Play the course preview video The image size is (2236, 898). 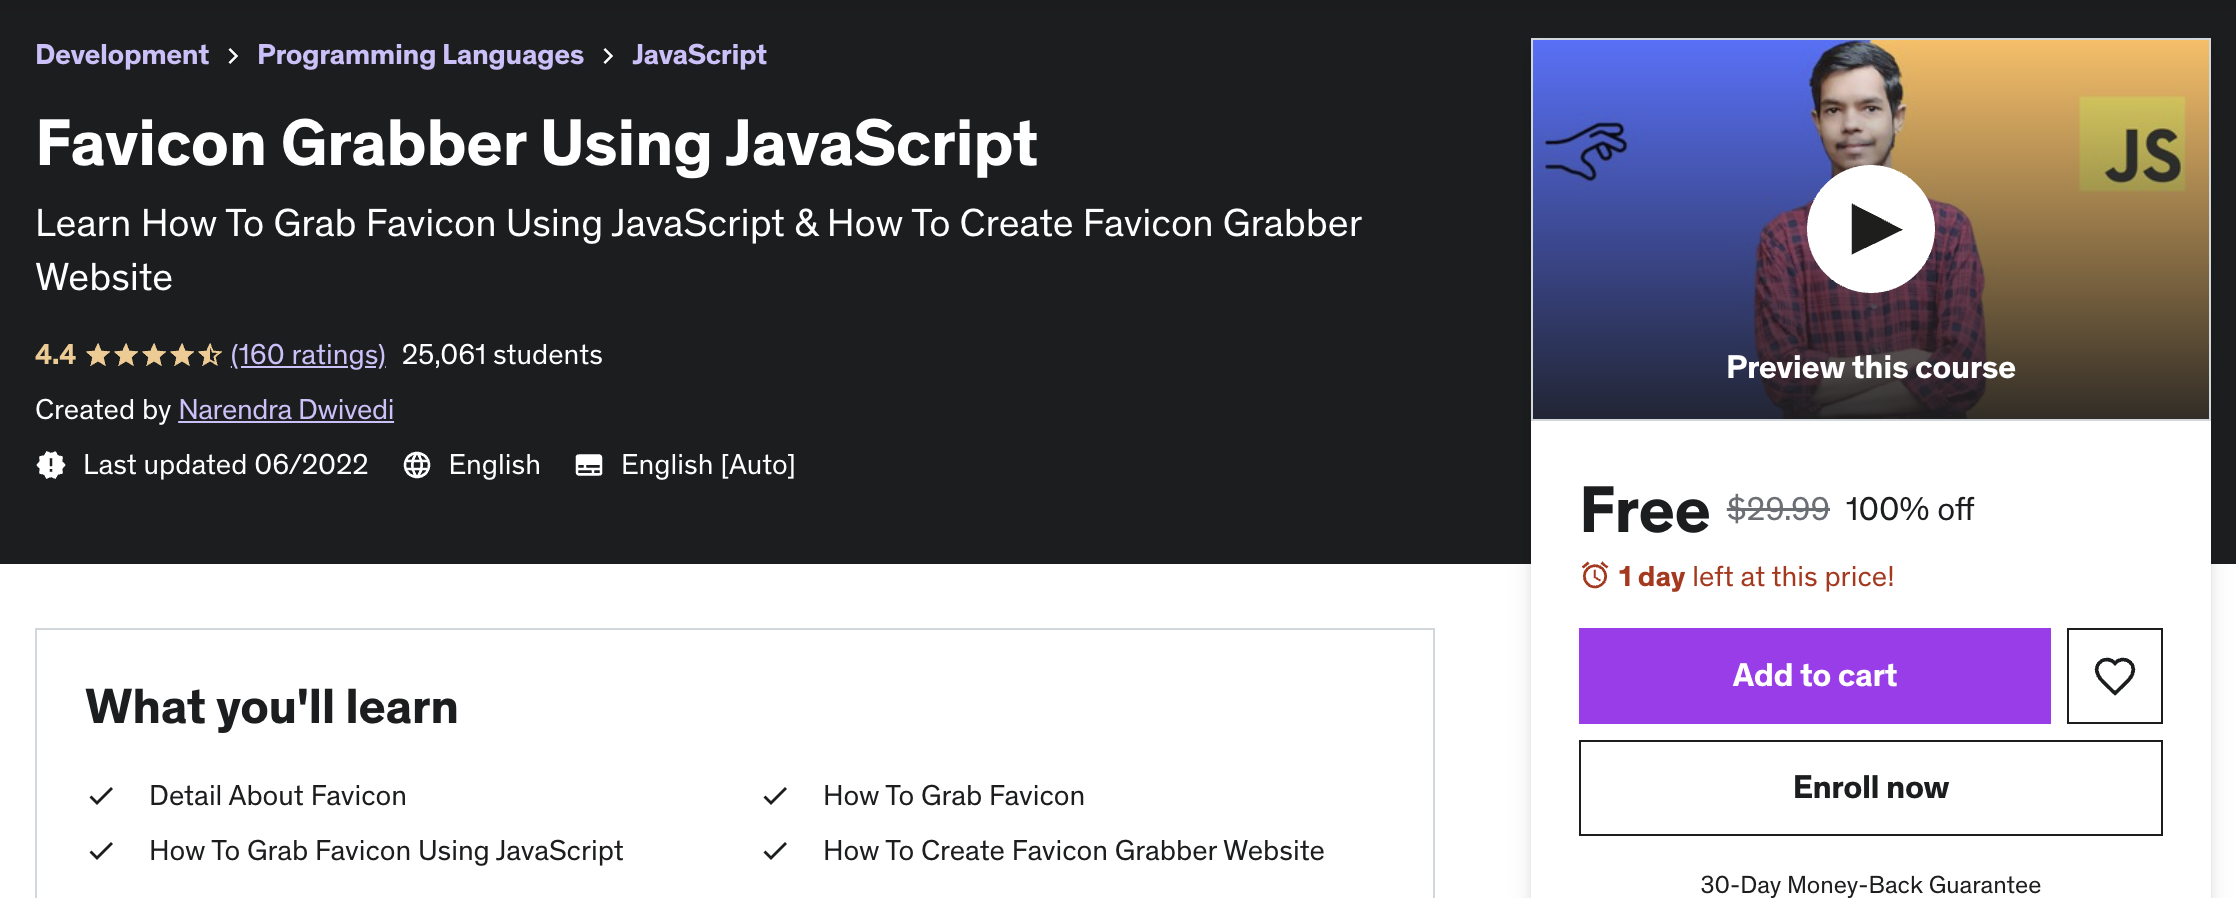point(1870,229)
